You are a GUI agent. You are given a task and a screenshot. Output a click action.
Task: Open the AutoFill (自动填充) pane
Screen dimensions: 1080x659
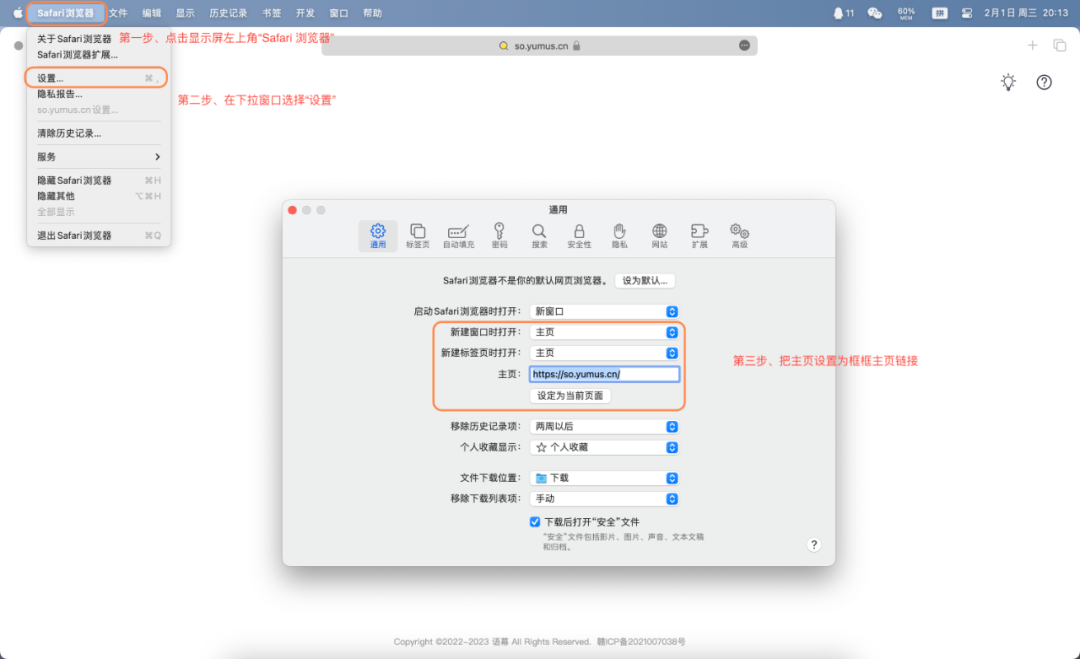tap(458, 236)
